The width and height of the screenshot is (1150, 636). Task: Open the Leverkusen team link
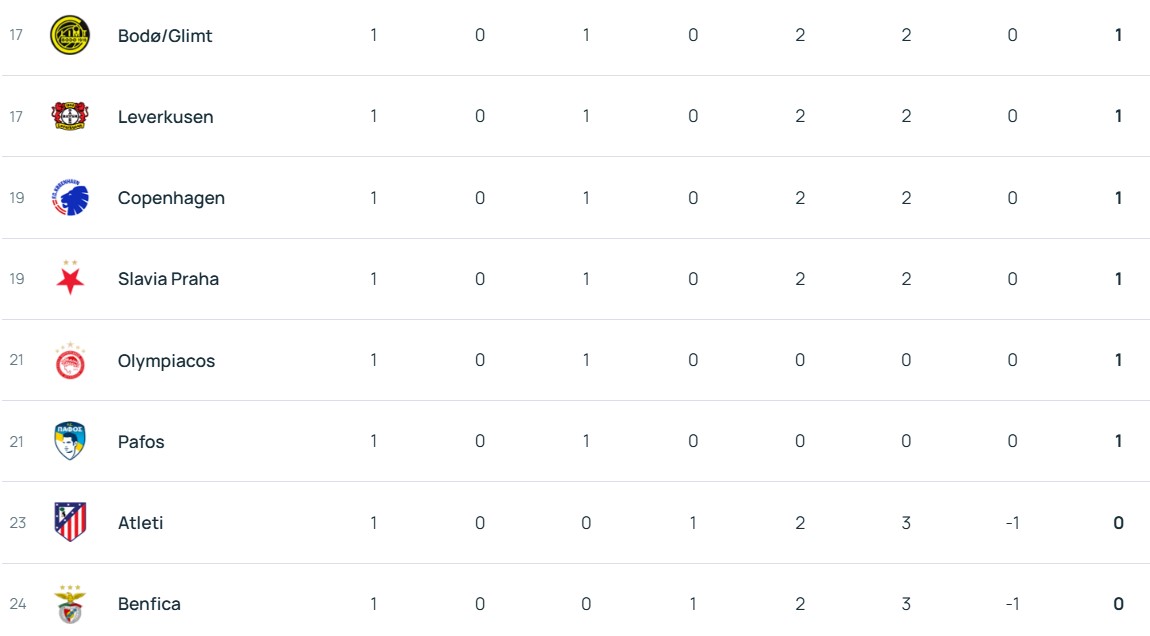[165, 117]
